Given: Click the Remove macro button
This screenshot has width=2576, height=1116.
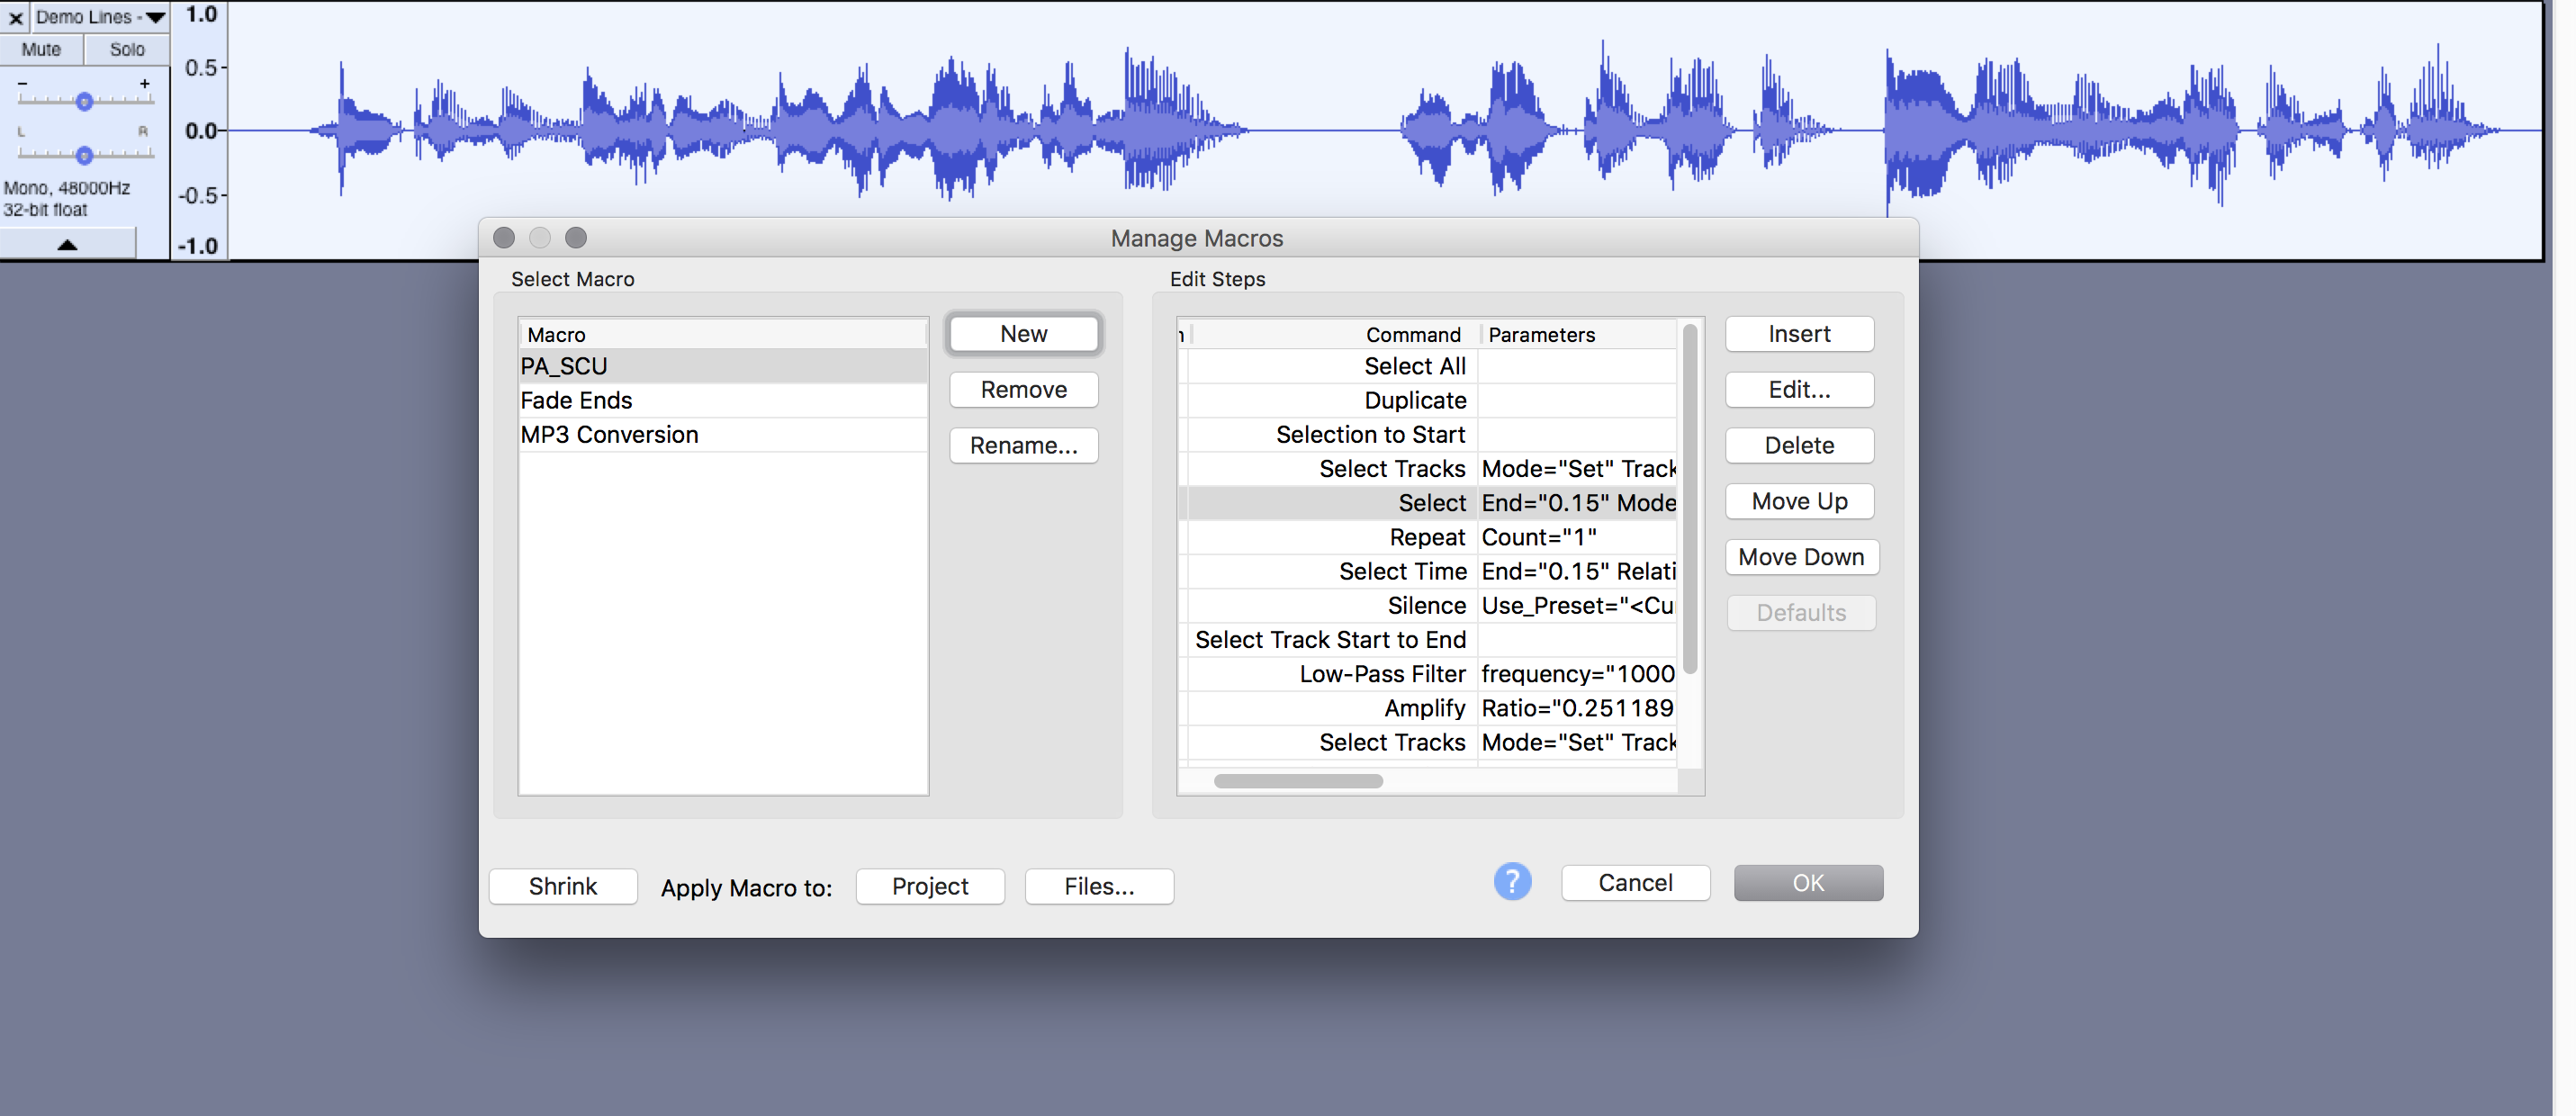Looking at the screenshot, I should coord(1022,390).
